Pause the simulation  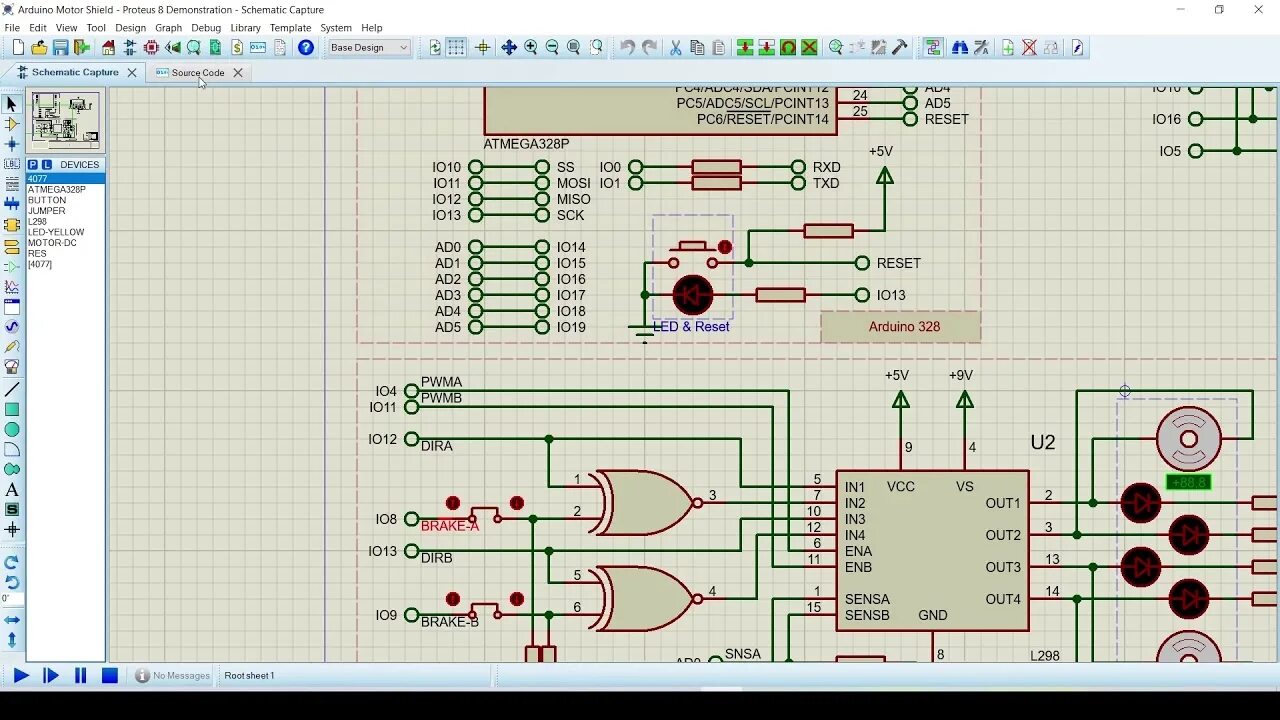80,676
